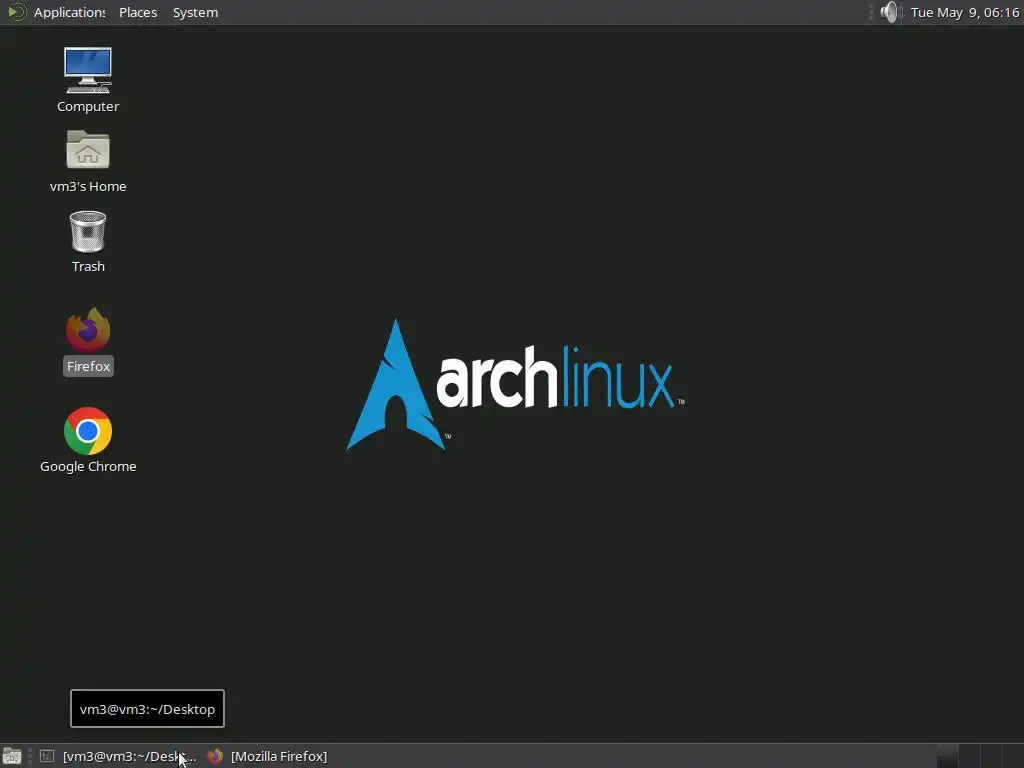Screen dimensions: 1024x768
Task: Restore the Mozilla Firefox window from taskbar
Action: click(x=268, y=756)
